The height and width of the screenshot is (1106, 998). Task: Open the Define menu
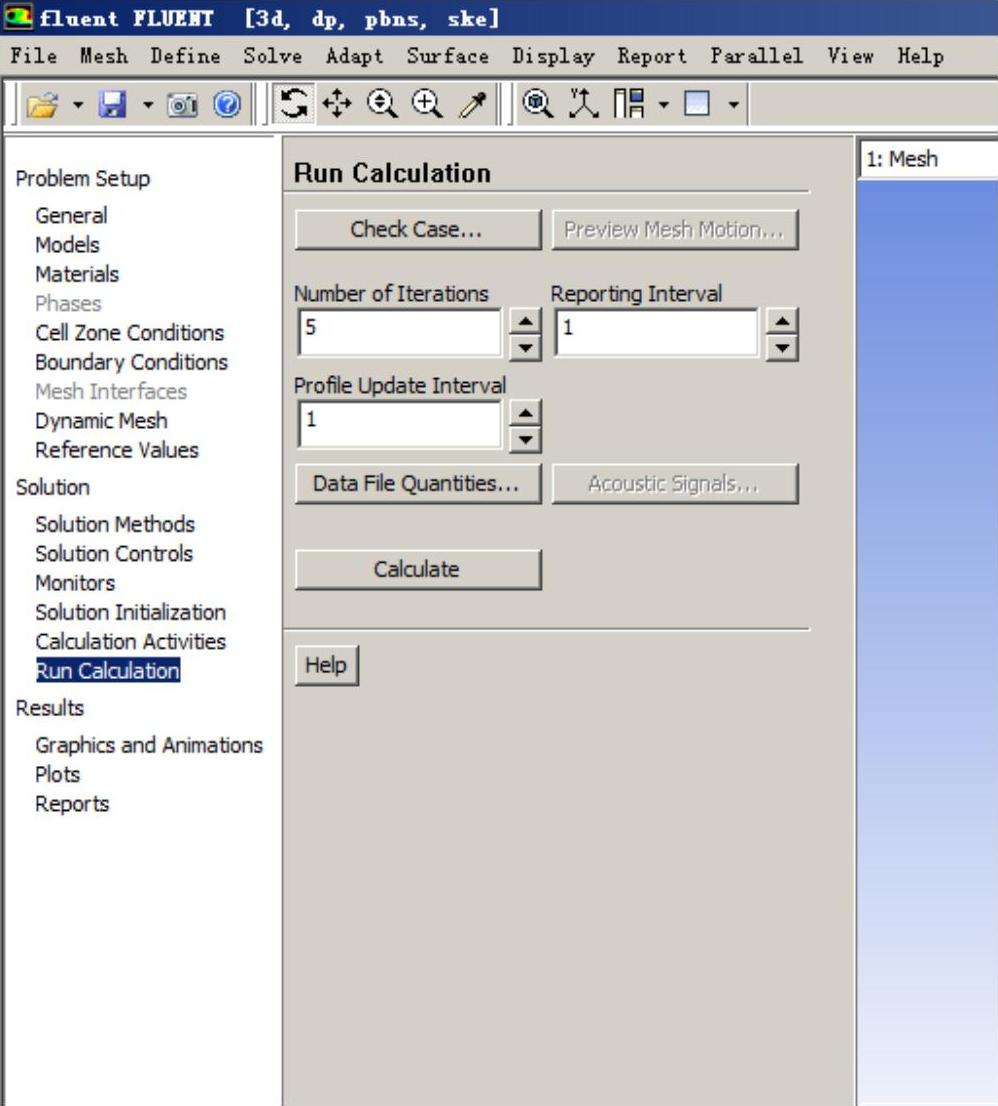(185, 56)
